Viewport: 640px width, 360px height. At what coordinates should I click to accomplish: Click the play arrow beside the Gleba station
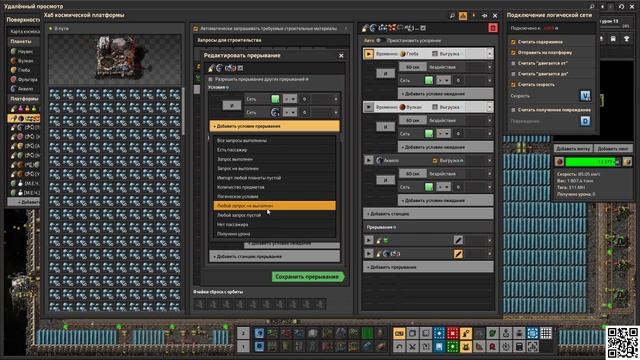[369, 53]
